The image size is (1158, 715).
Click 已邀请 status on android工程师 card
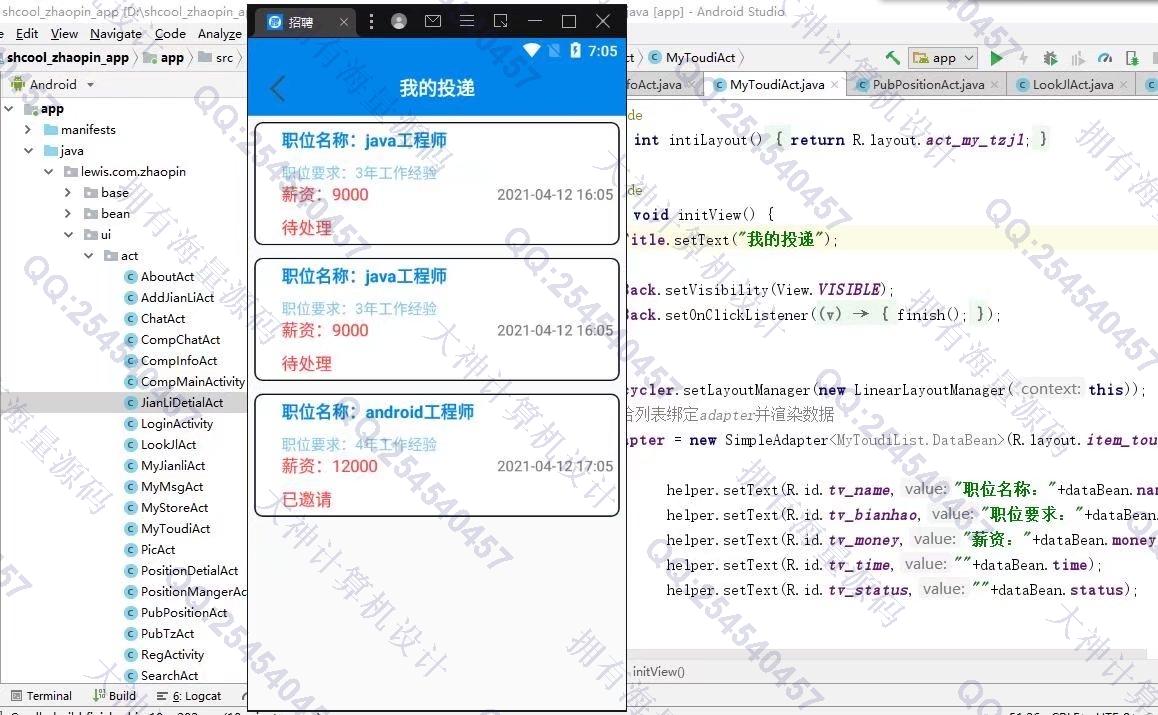[306, 499]
